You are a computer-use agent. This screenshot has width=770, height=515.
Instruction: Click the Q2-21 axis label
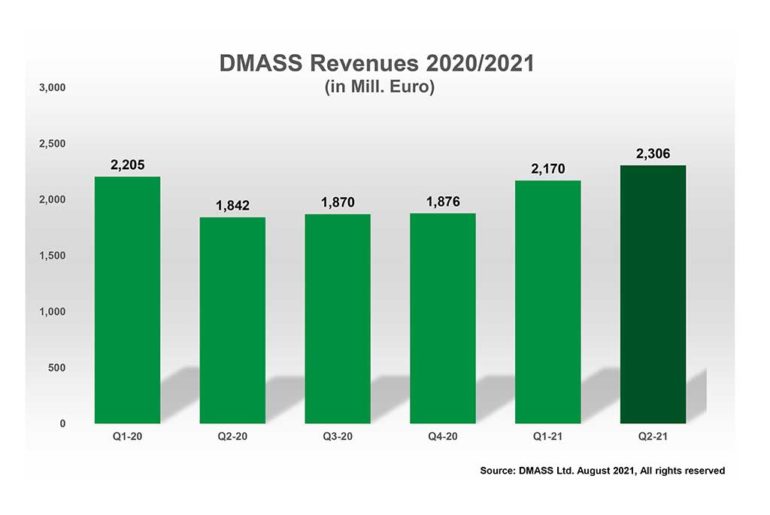pos(652,436)
